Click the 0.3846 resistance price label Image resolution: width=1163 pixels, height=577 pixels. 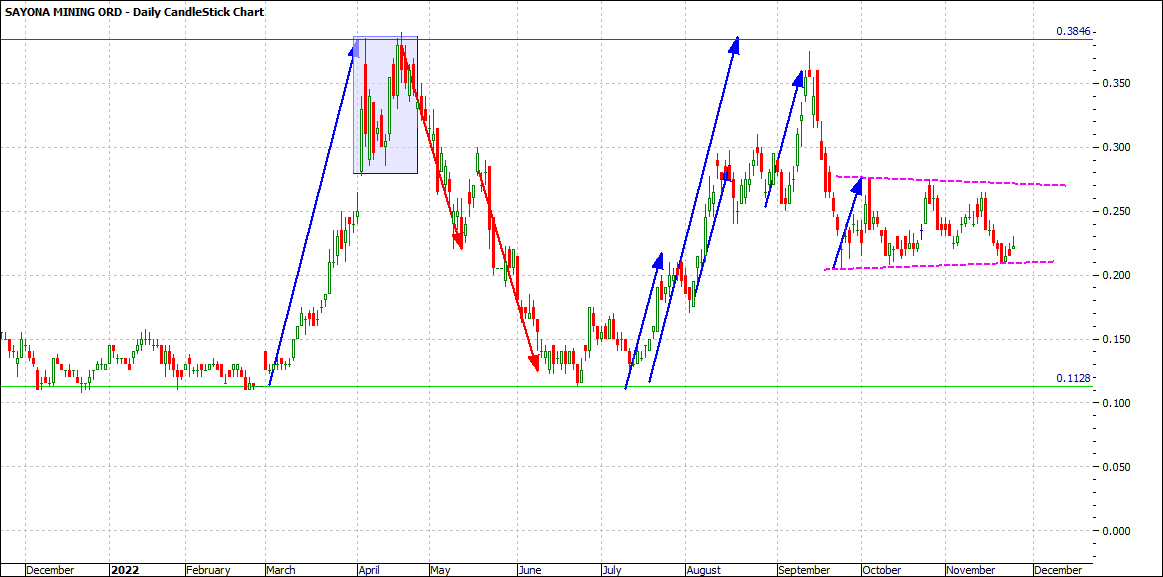(x=1073, y=31)
